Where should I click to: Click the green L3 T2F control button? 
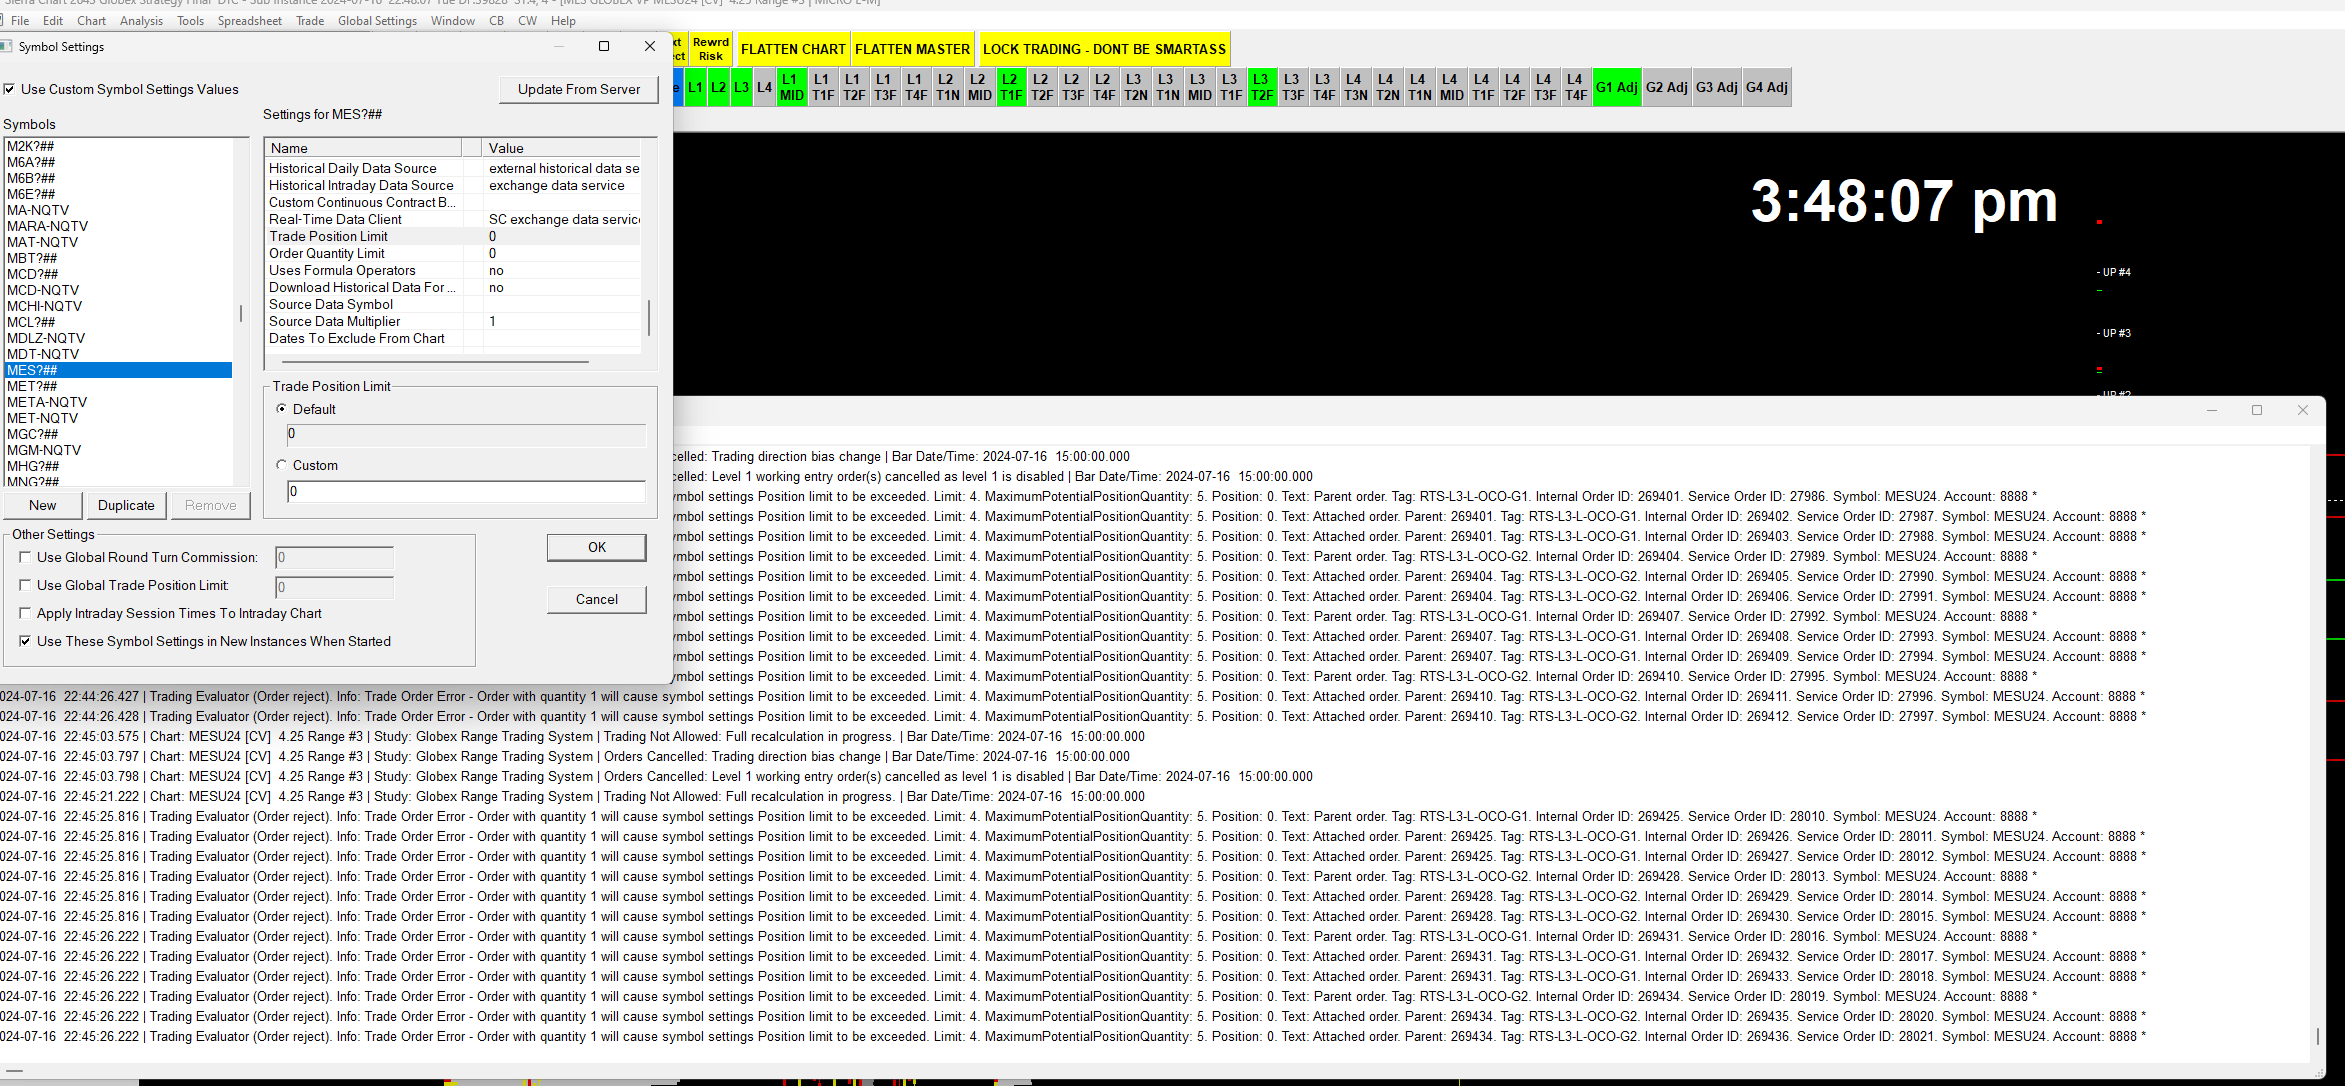[x=1261, y=87]
